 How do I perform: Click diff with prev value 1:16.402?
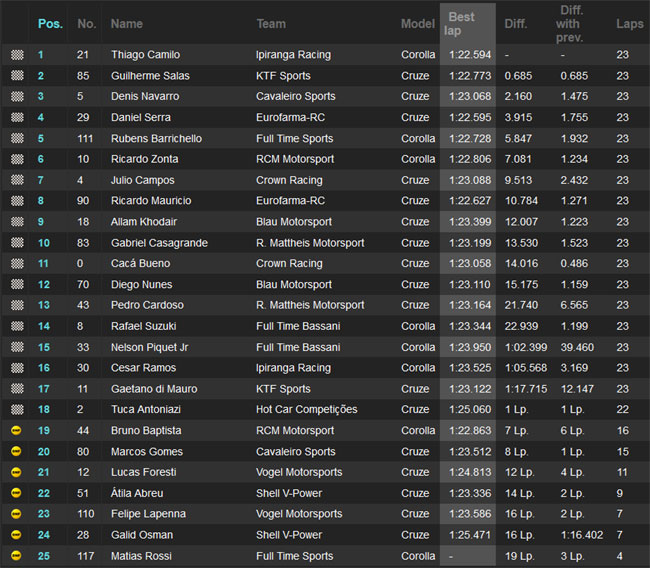coord(582,535)
